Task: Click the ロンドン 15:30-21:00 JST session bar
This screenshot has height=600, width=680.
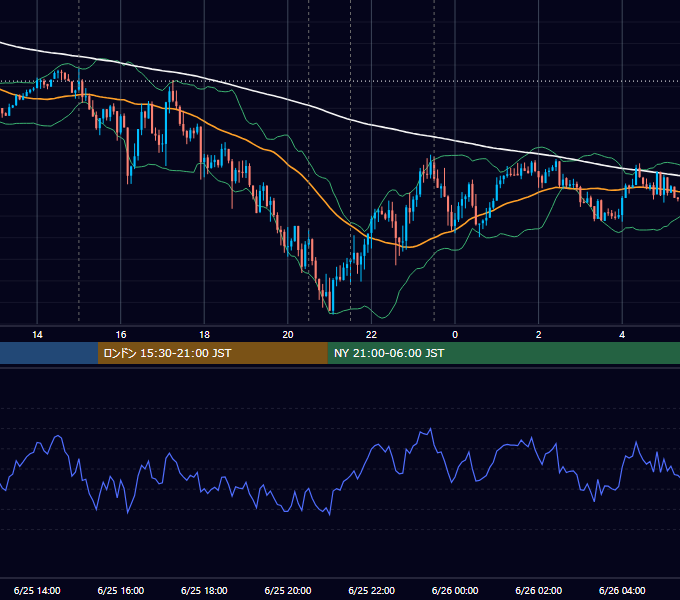Action: tap(212, 353)
